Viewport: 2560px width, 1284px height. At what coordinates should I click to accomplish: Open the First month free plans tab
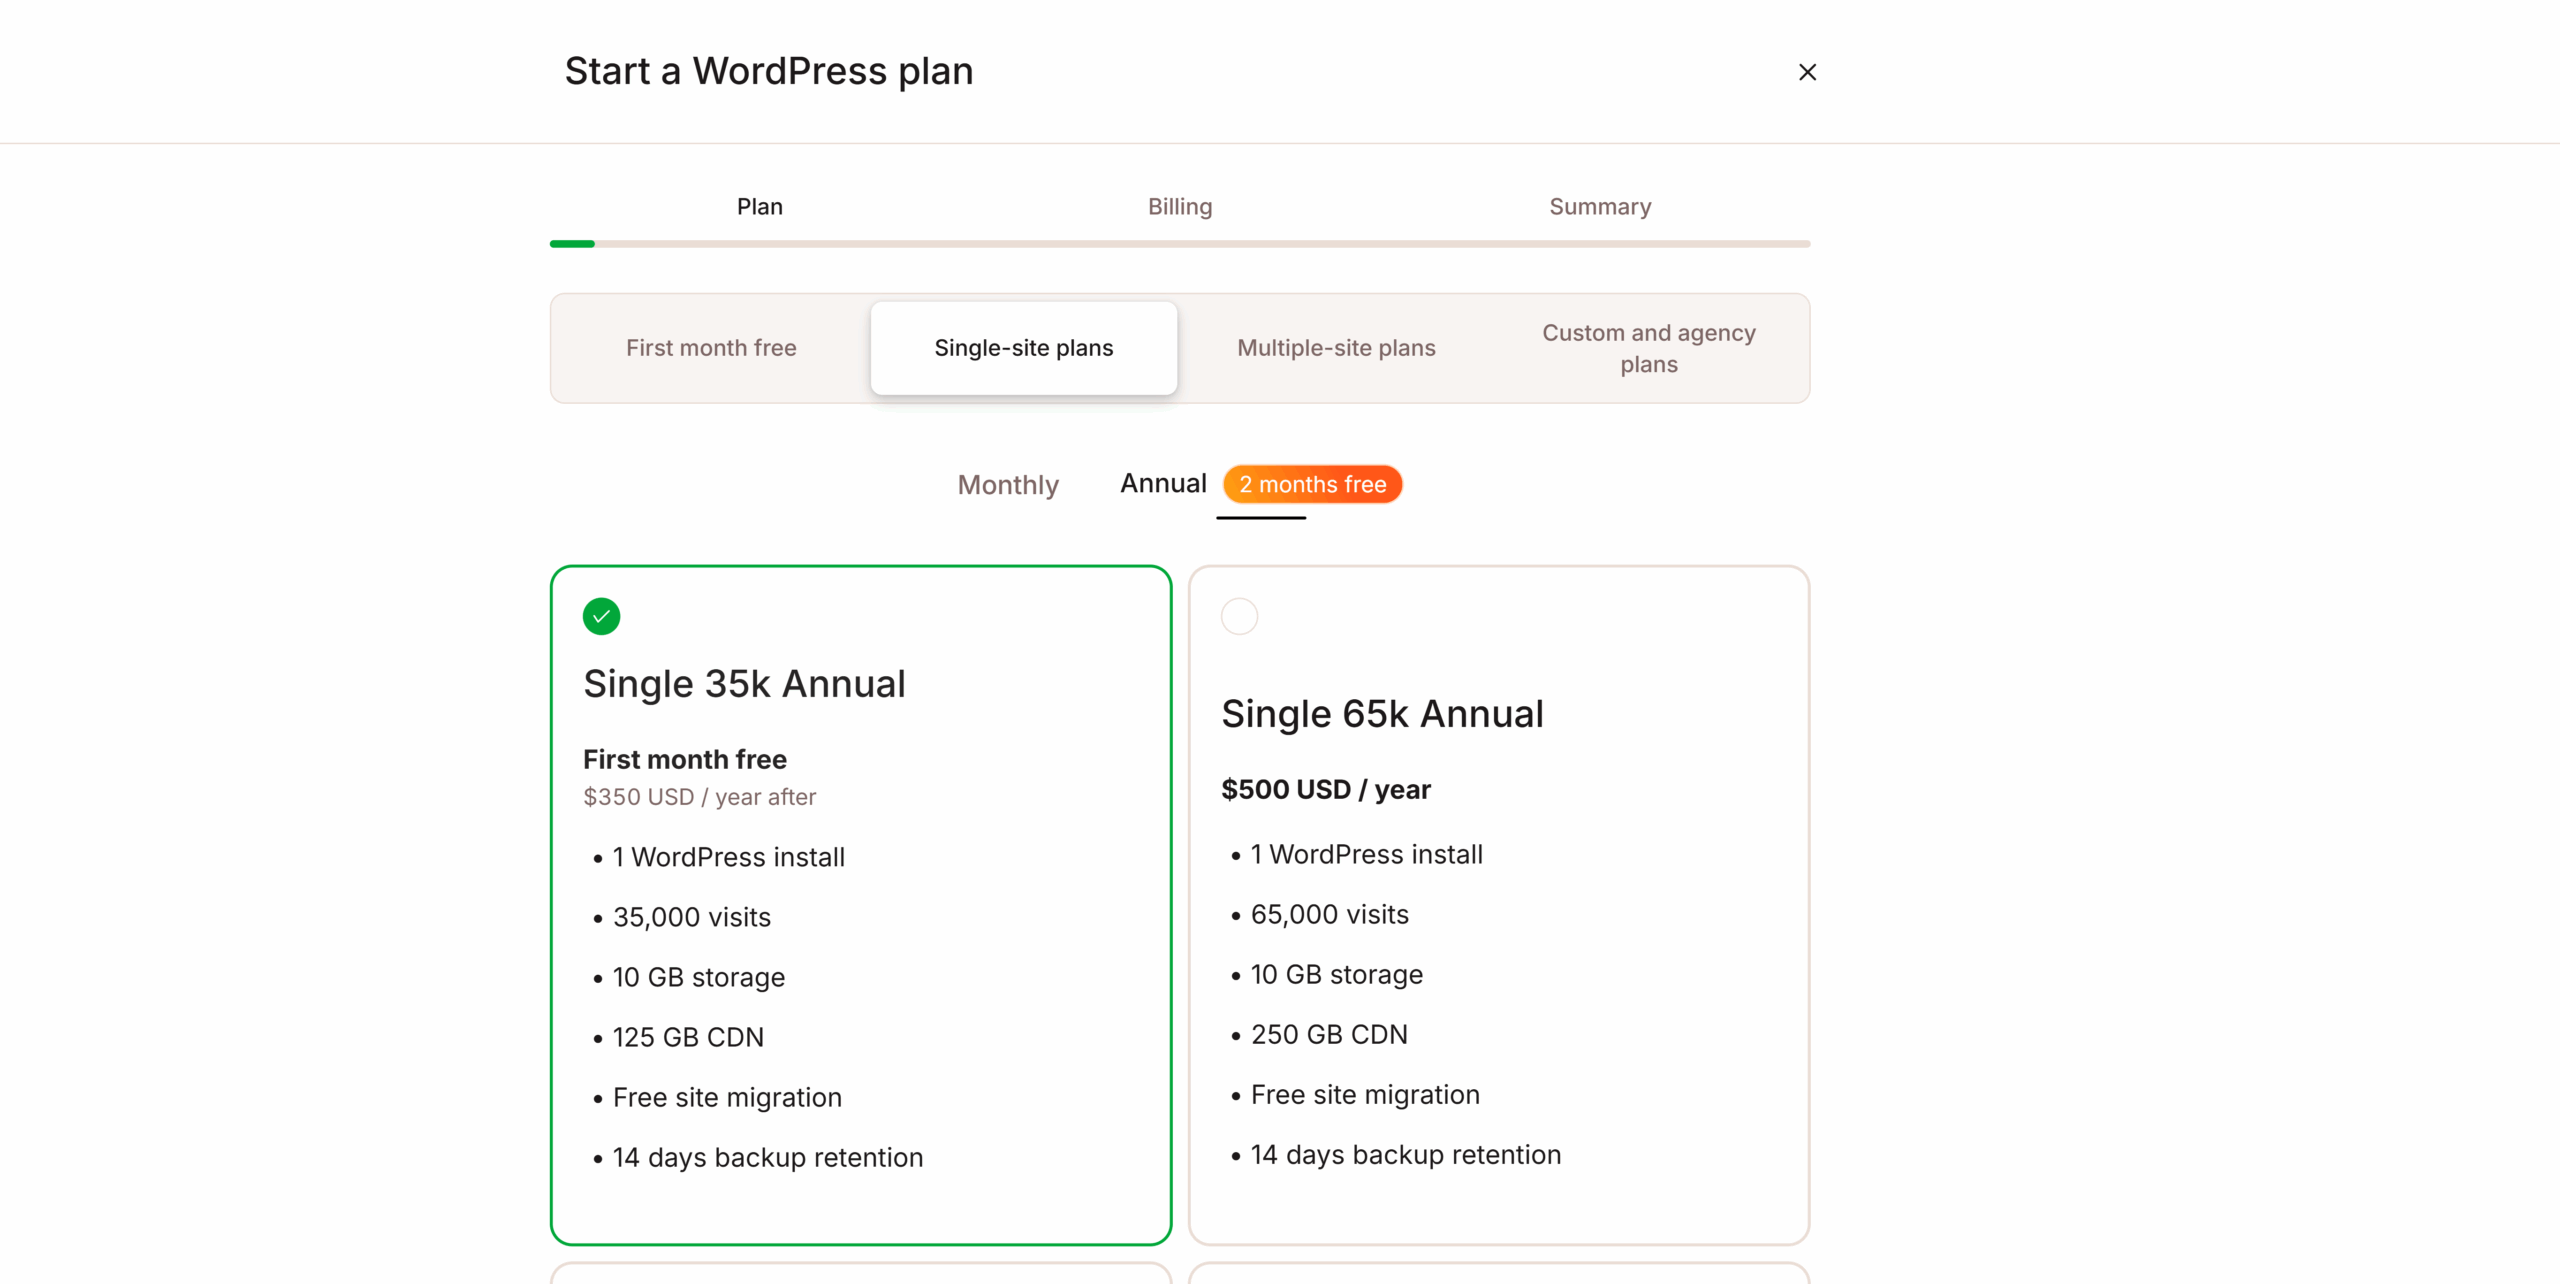711,347
